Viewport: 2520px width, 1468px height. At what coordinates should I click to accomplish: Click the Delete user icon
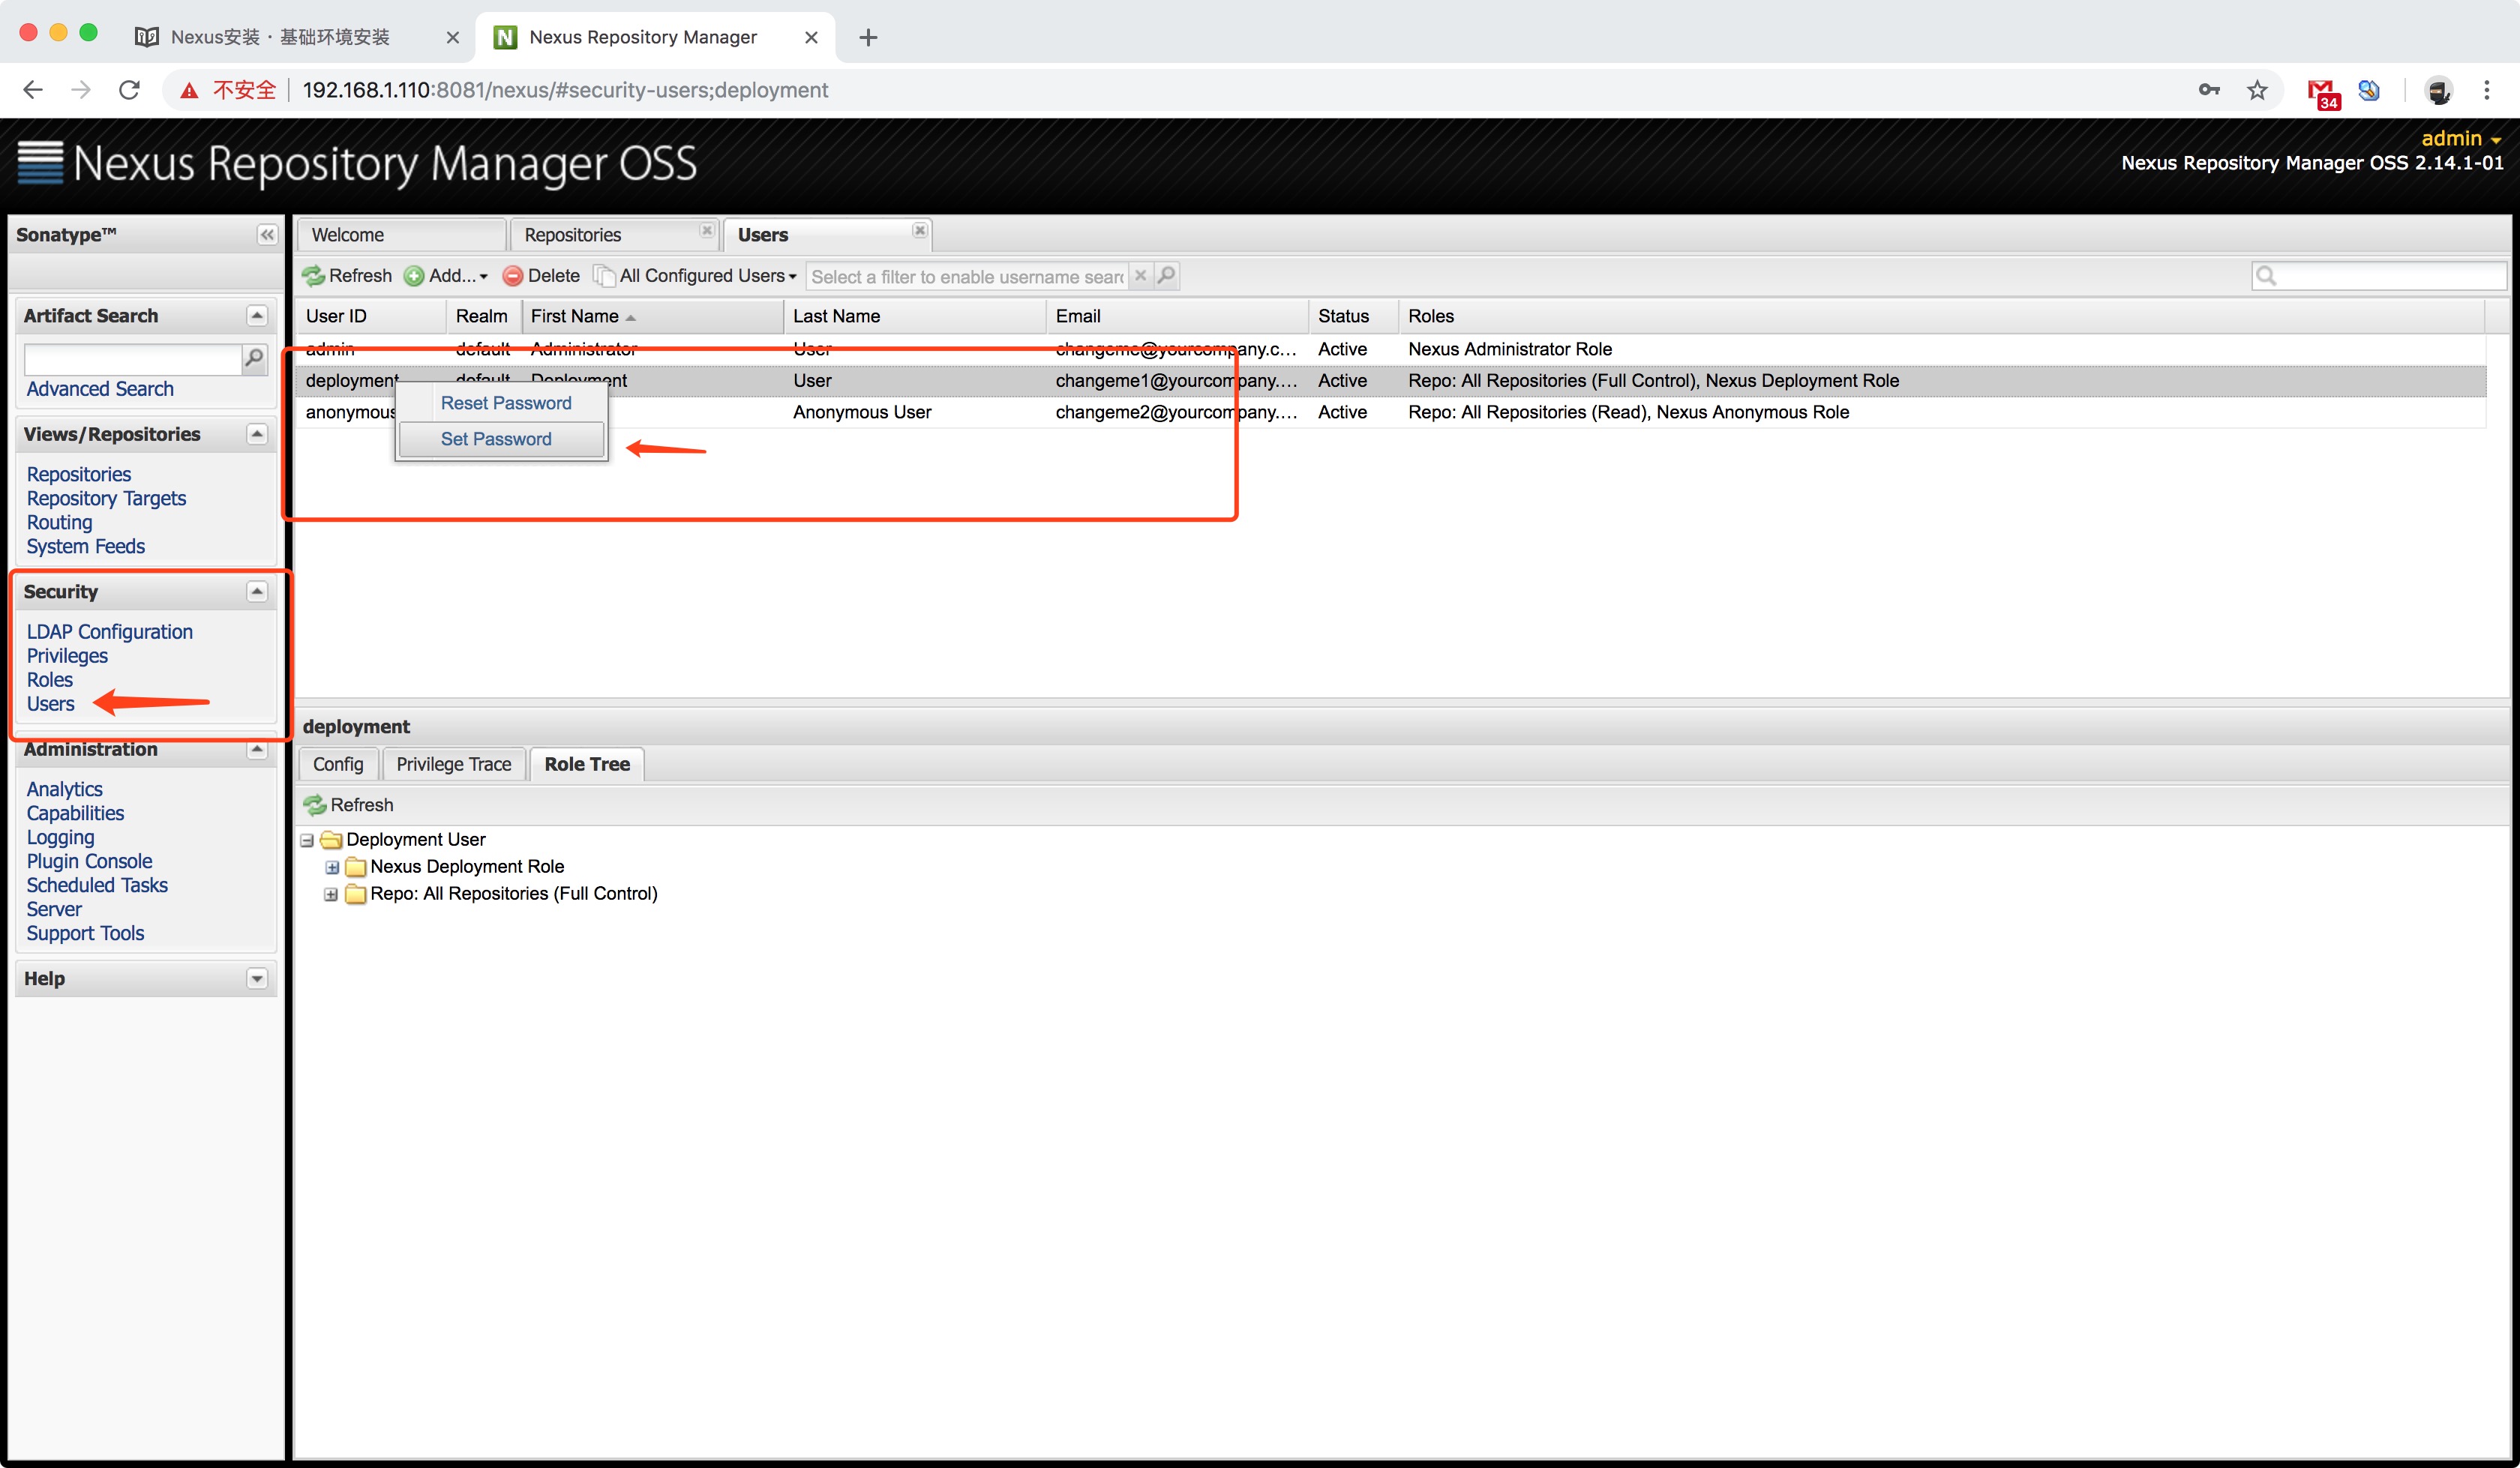click(x=513, y=276)
